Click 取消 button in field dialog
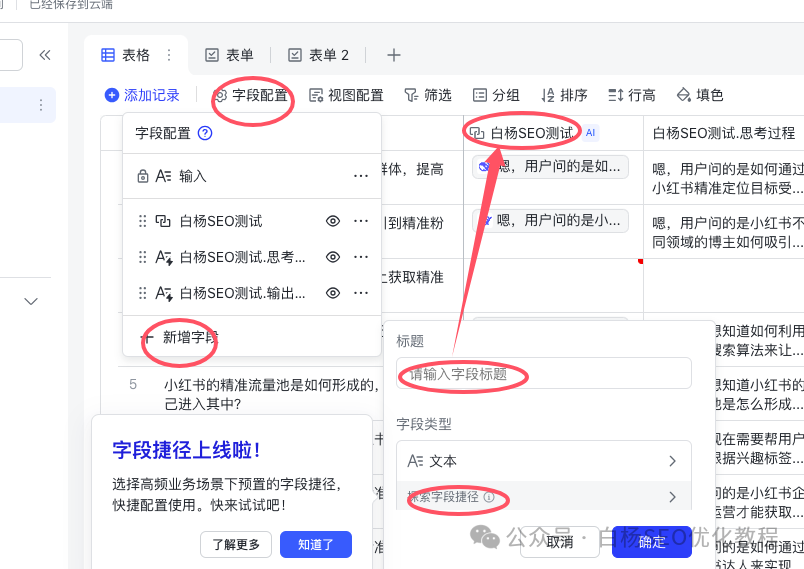 pos(559,542)
